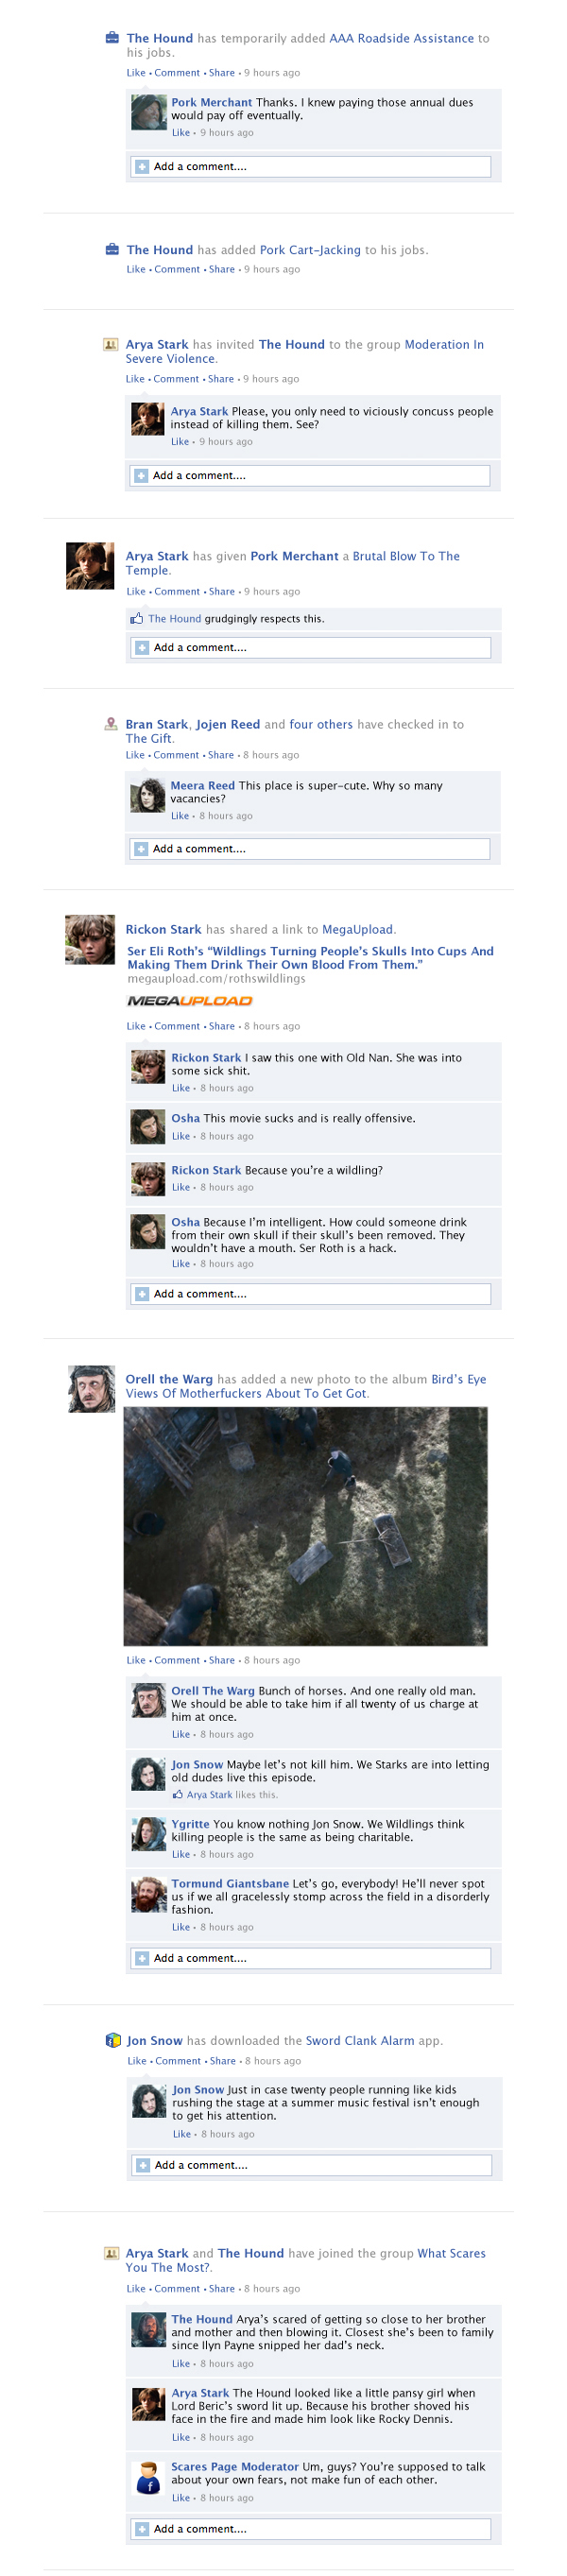Share the Pork Cart-Jacking job post
The width and height of the screenshot is (567, 2576).
click(x=222, y=270)
